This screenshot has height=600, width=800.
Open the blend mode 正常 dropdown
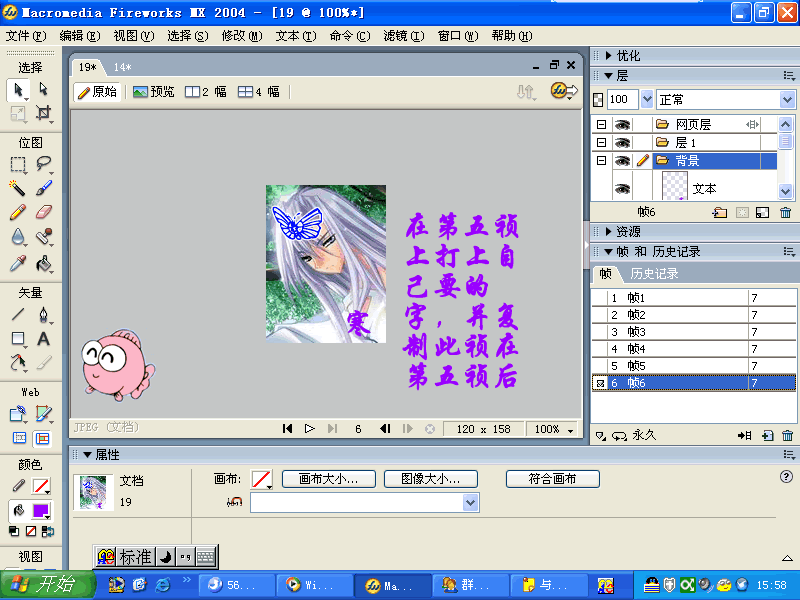pyautogui.click(x=787, y=99)
